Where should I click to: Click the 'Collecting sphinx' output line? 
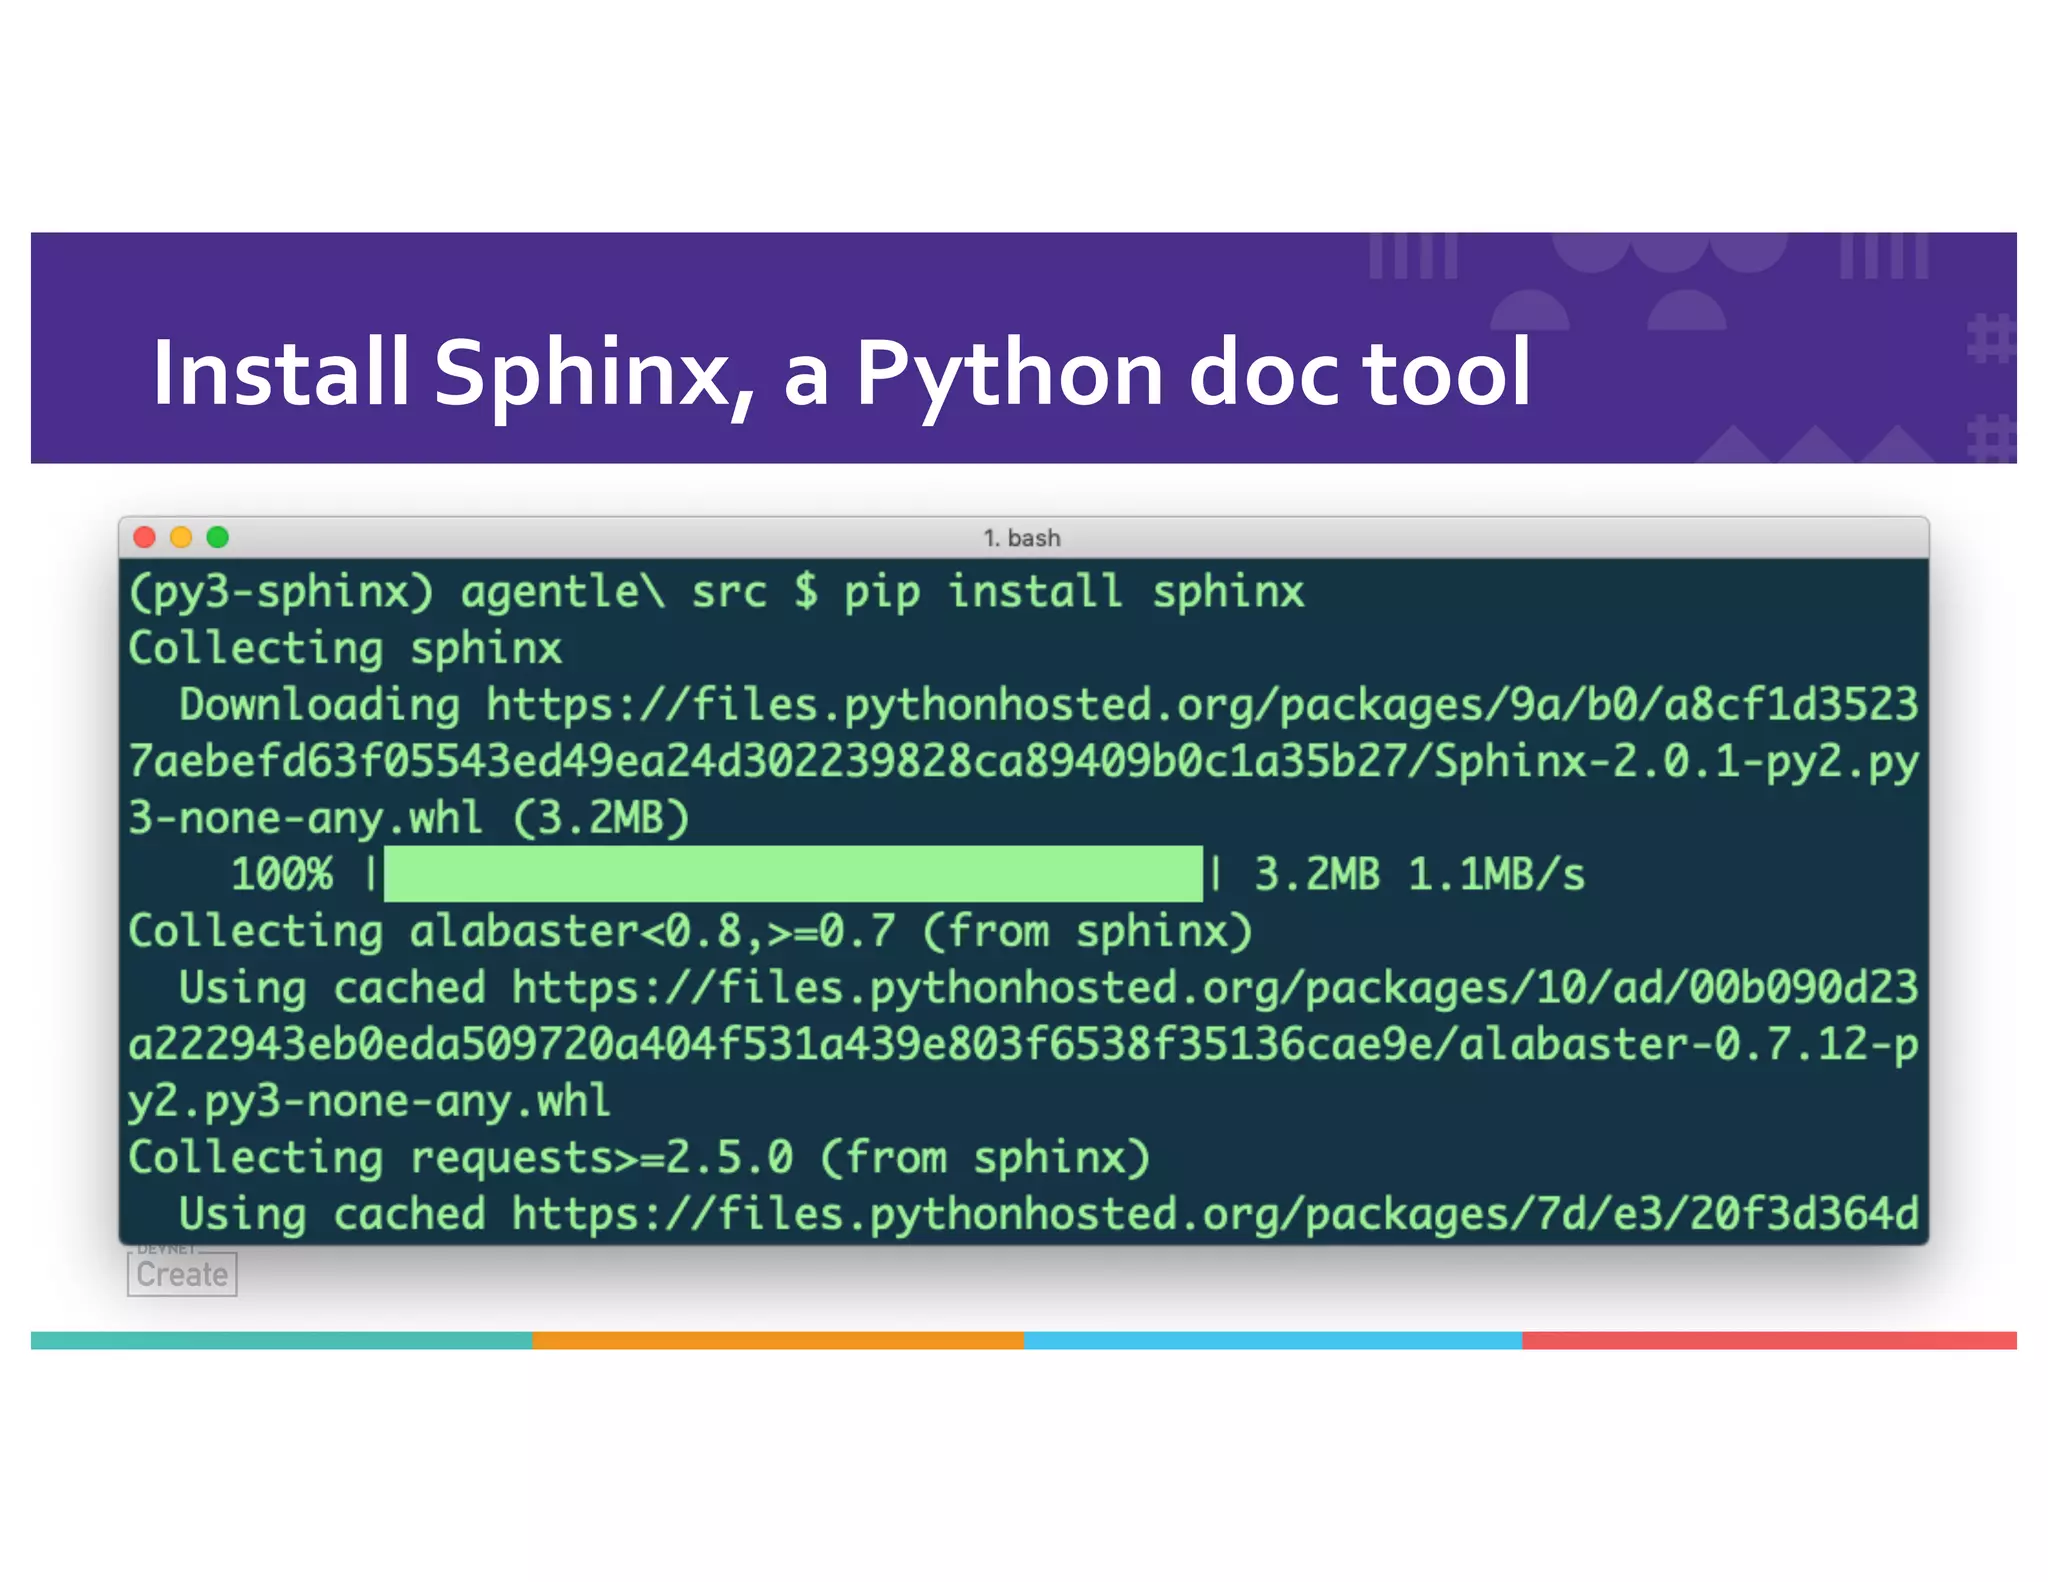pyautogui.click(x=345, y=648)
